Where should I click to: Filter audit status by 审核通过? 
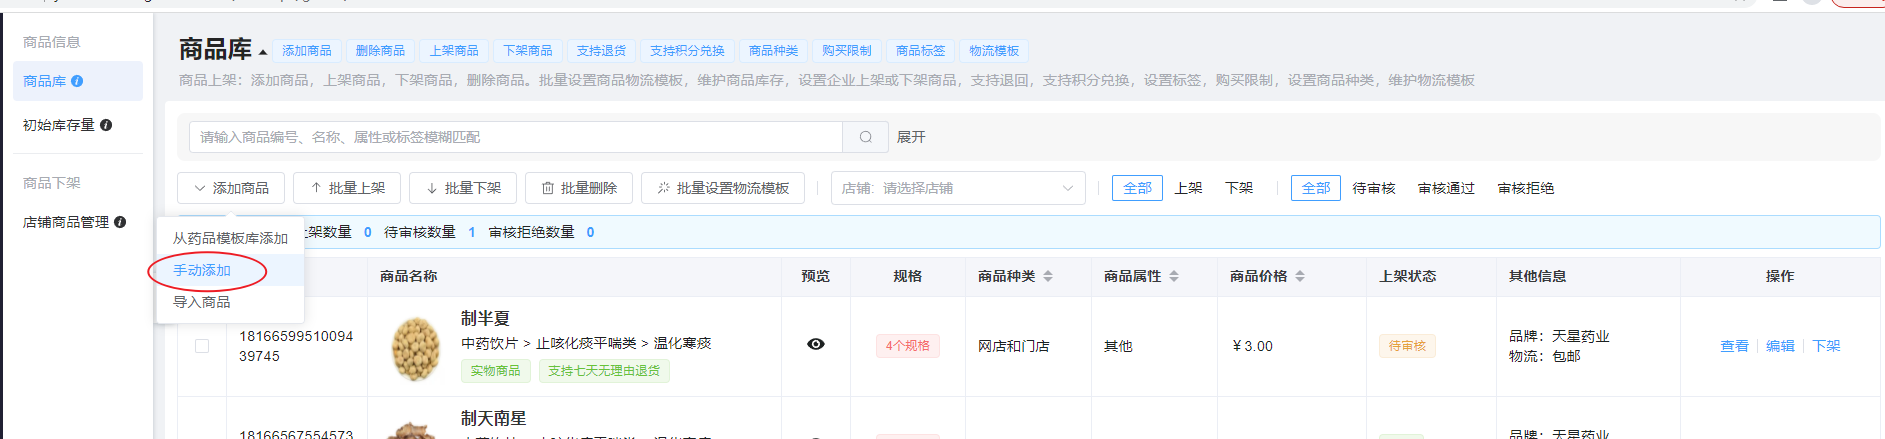1446,188
